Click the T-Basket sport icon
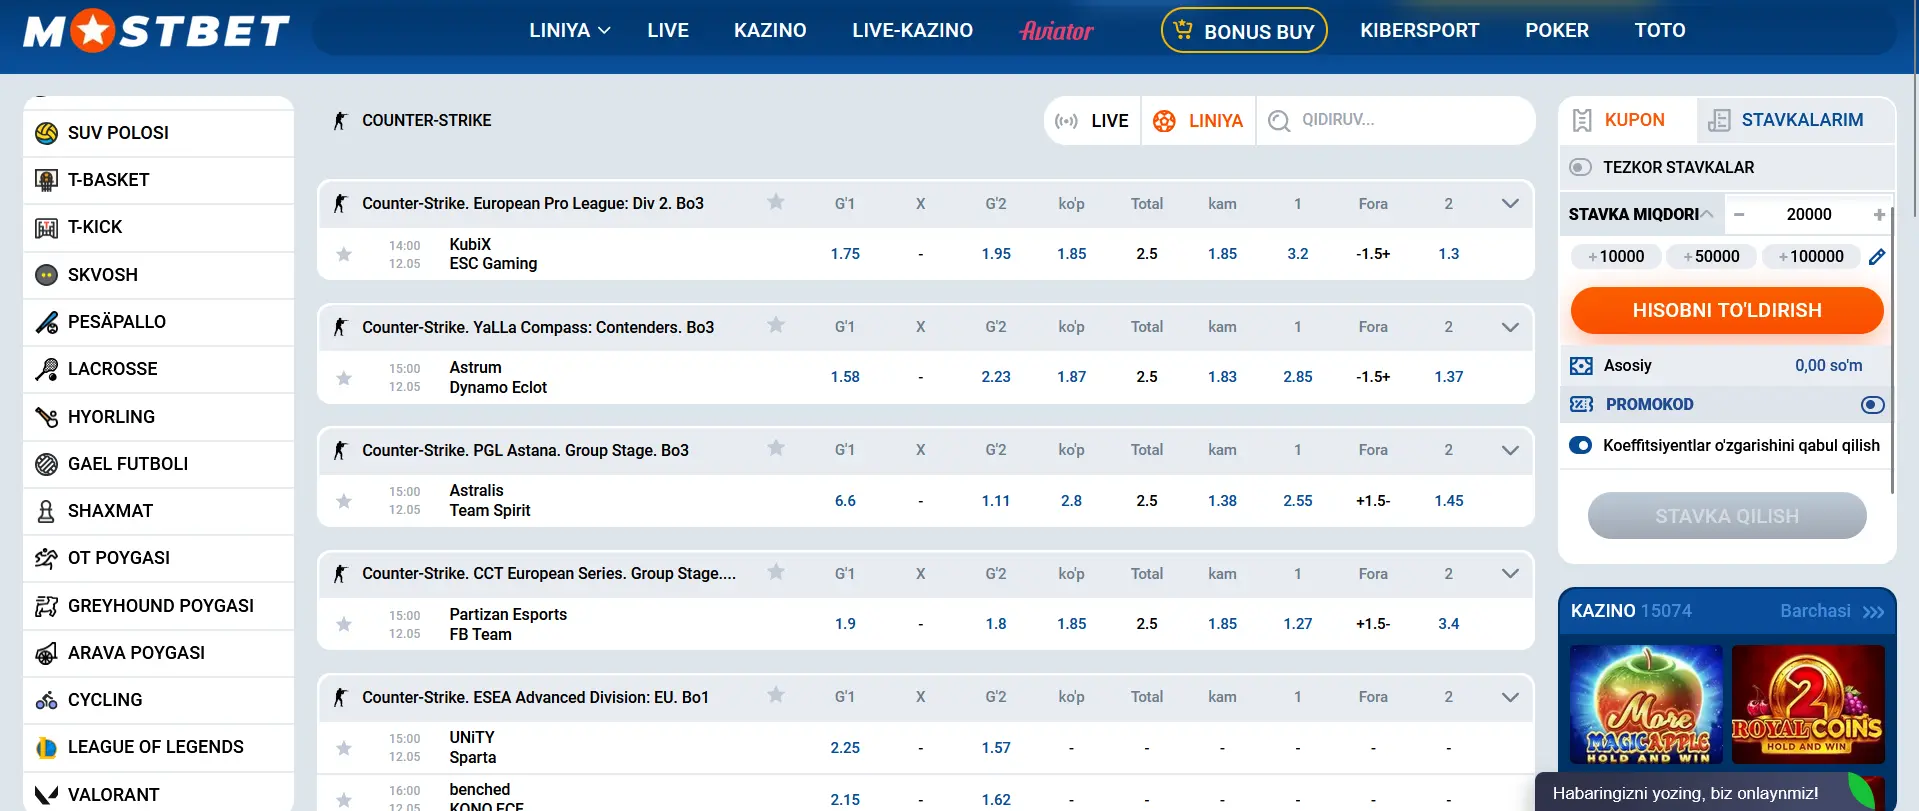Viewport: 1919px width, 811px height. [x=46, y=180]
